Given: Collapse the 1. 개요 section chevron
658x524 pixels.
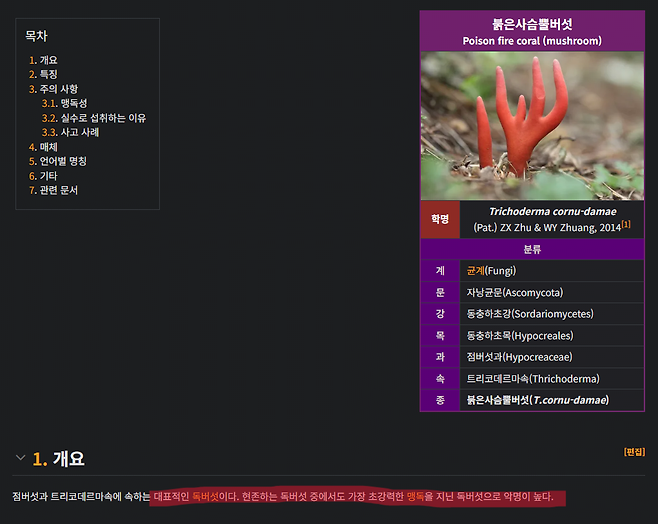Looking at the screenshot, I should pyautogui.click(x=20, y=458).
